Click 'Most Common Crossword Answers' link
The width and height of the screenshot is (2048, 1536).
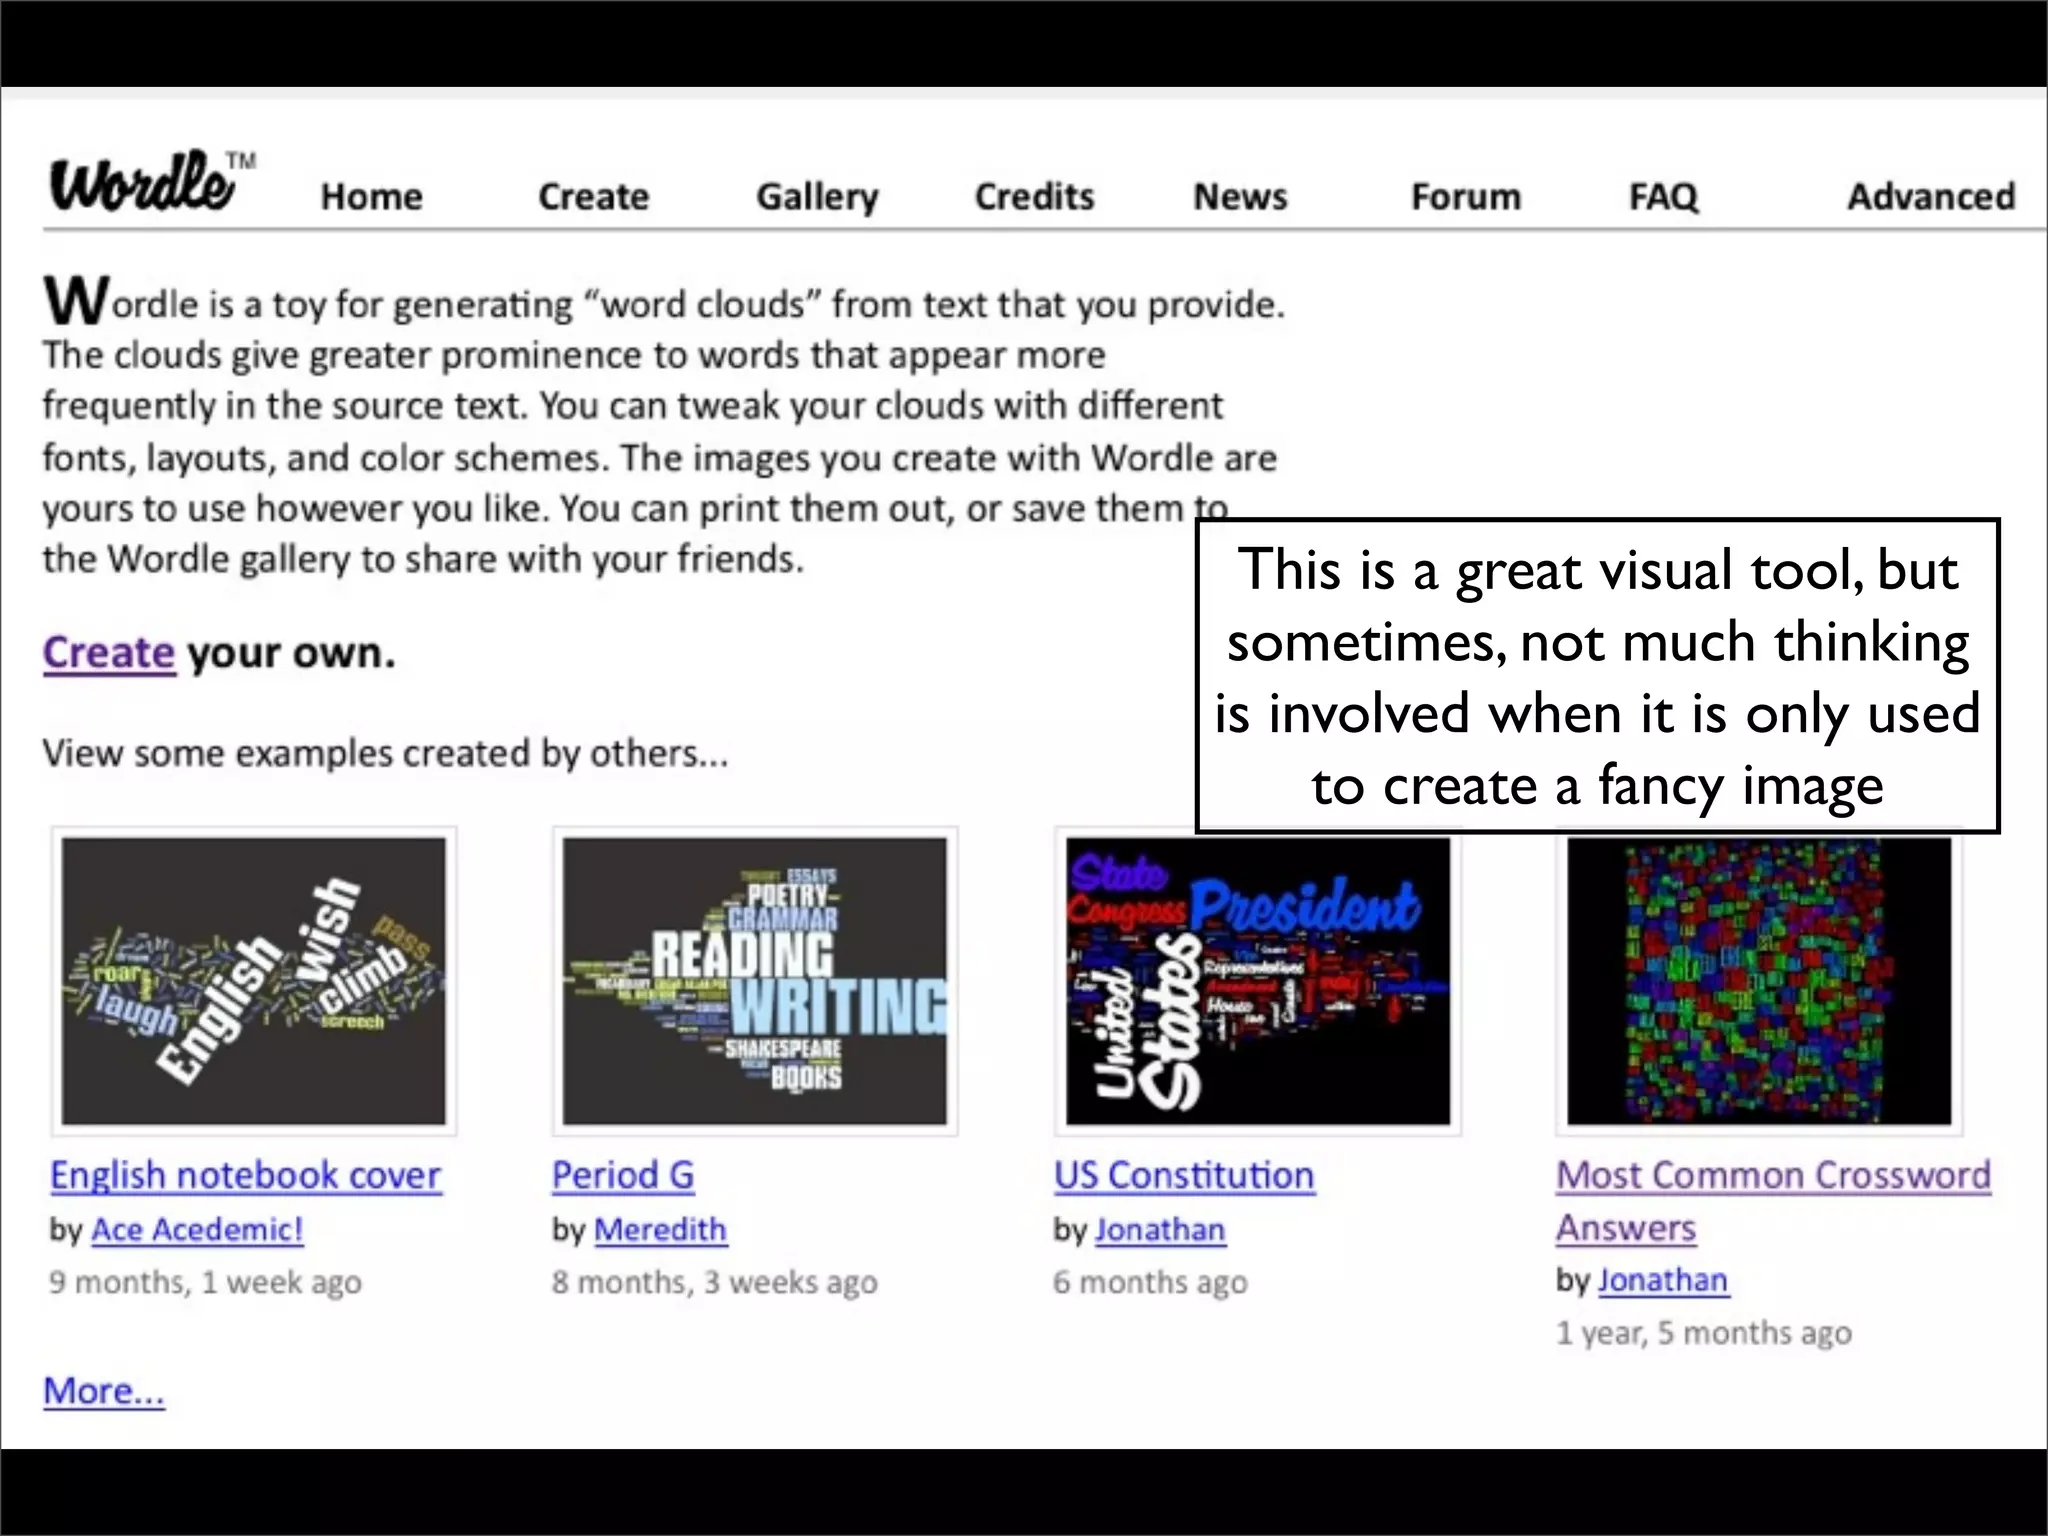[1773, 1201]
